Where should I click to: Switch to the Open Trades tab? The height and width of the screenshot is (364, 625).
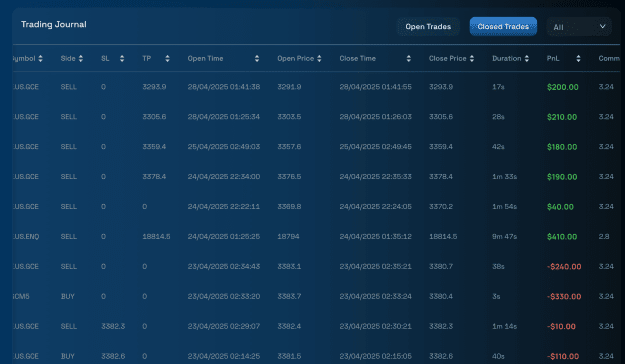tap(428, 27)
